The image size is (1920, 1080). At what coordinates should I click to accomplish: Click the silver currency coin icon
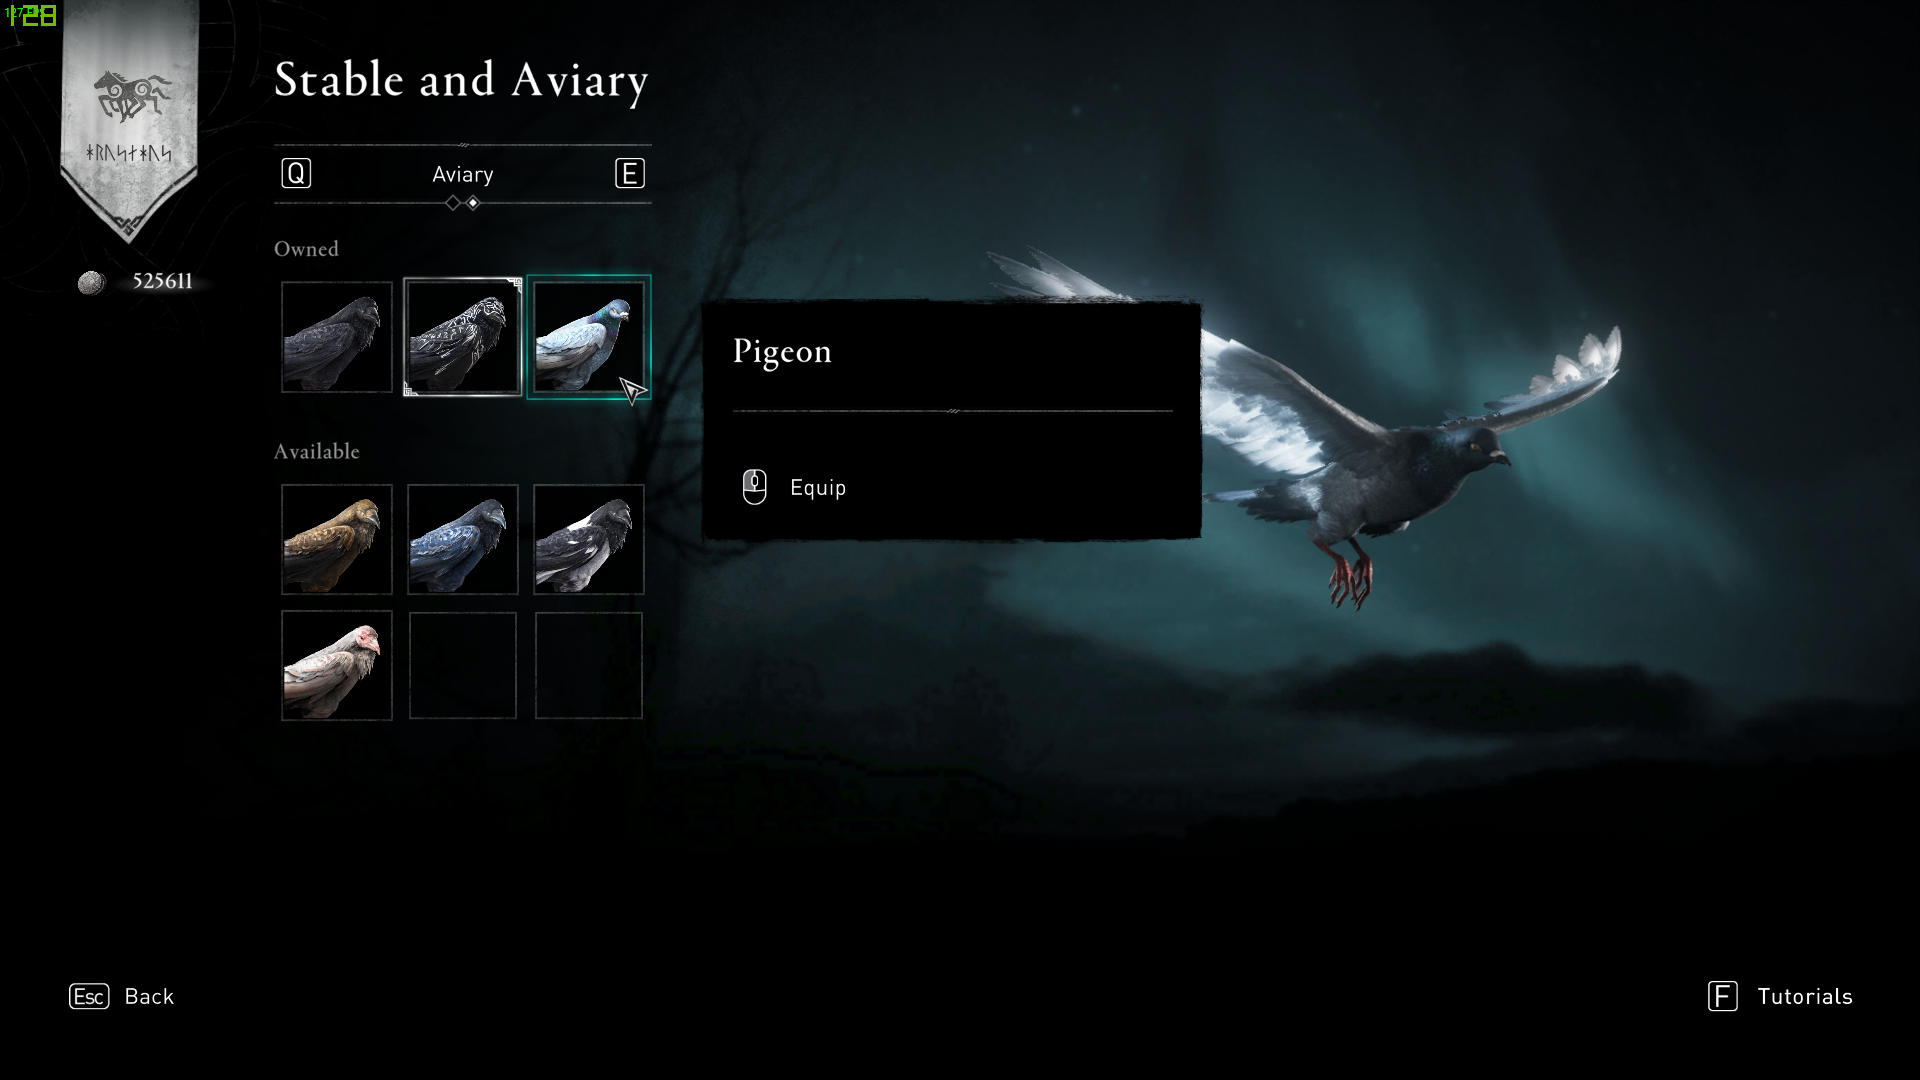pyautogui.click(x=92, y=283)
